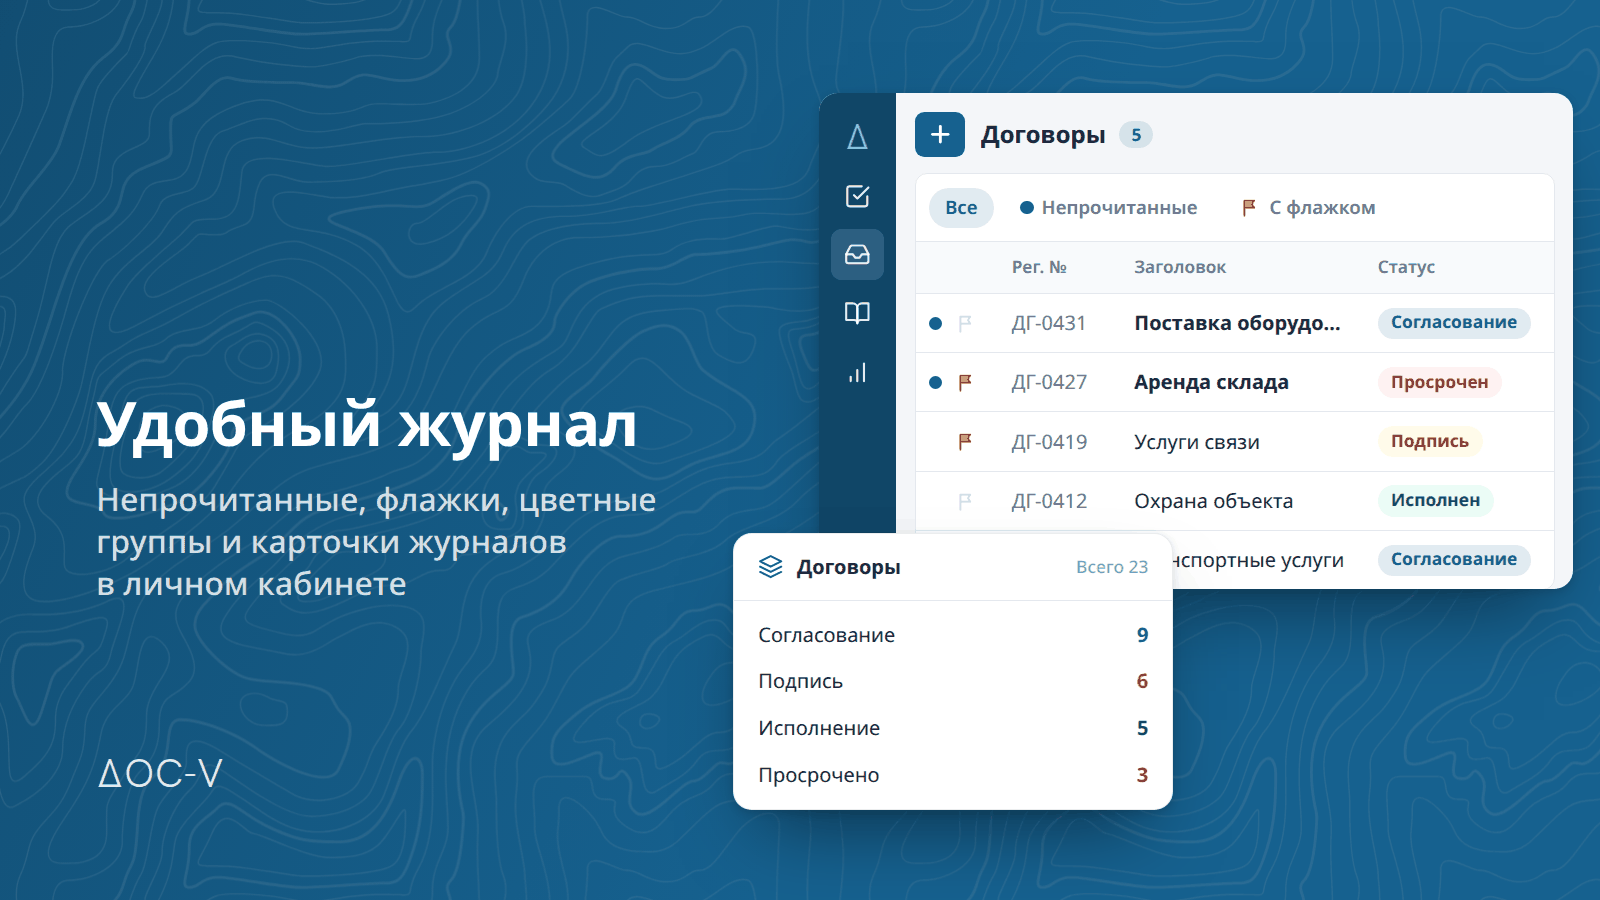Select Подпись group row with count 6
The height and width of the screenshot is (900, 1600).
[x=953, y=681]
